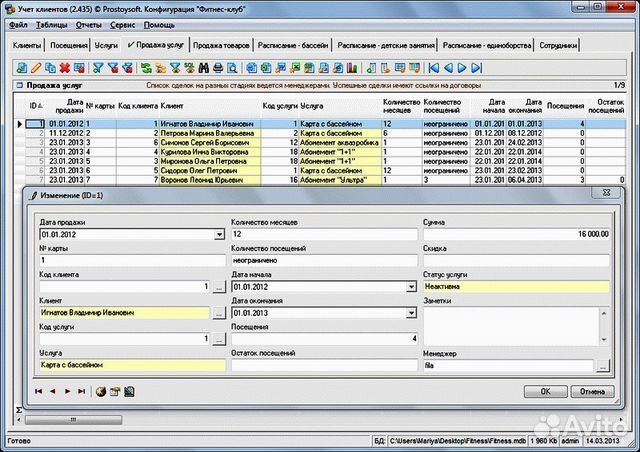
Task: Go to last record in dialog navigator
Action: coord(81,391)
